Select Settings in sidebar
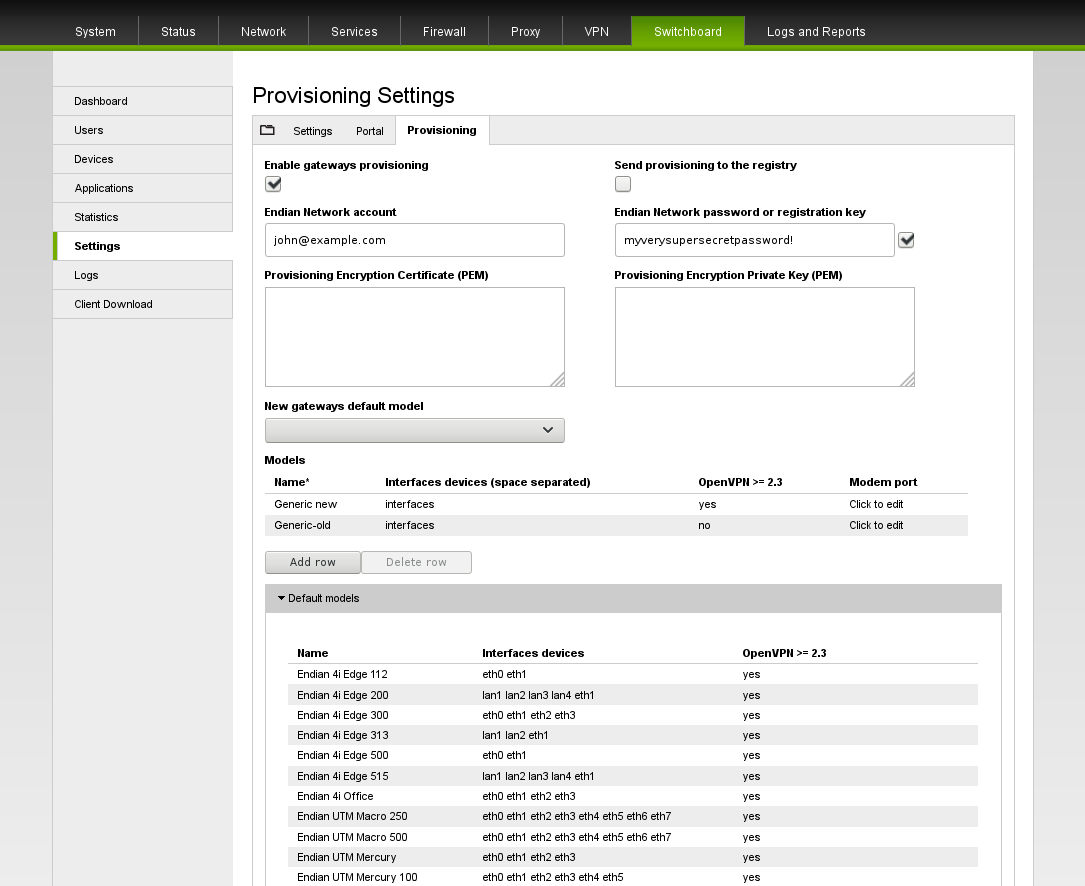 [143, 246]
